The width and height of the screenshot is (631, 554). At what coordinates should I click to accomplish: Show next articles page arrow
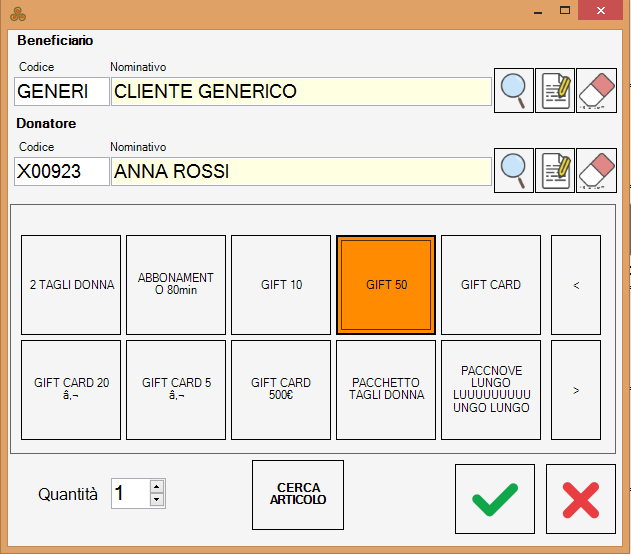[x=576, y=390]
